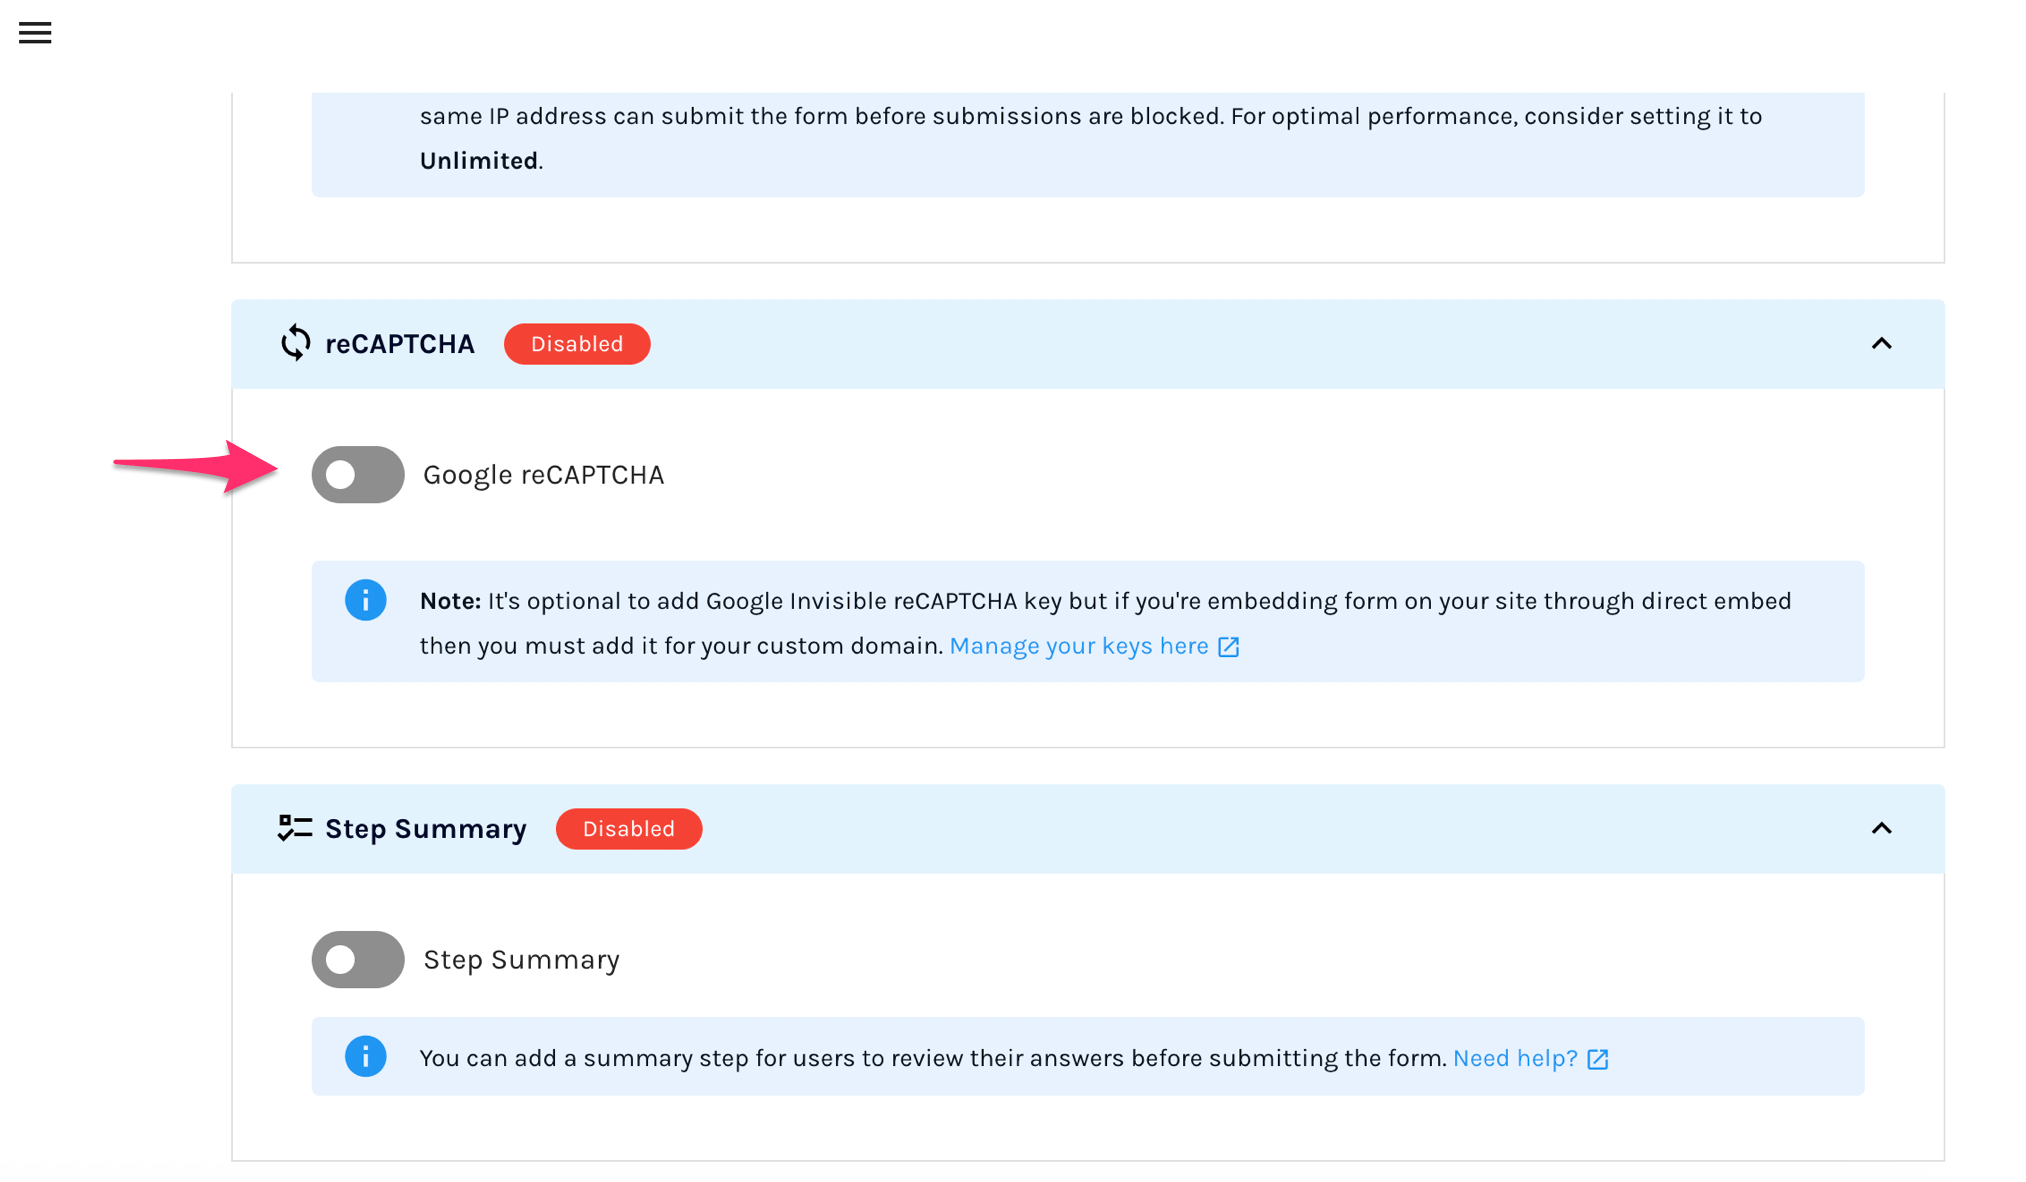Click info icon in Step Summary note

365,1056
